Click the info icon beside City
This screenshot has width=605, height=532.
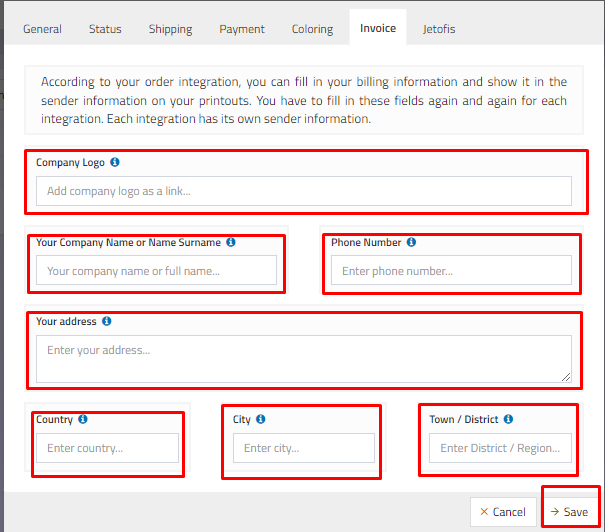click(x=261, y=420)
